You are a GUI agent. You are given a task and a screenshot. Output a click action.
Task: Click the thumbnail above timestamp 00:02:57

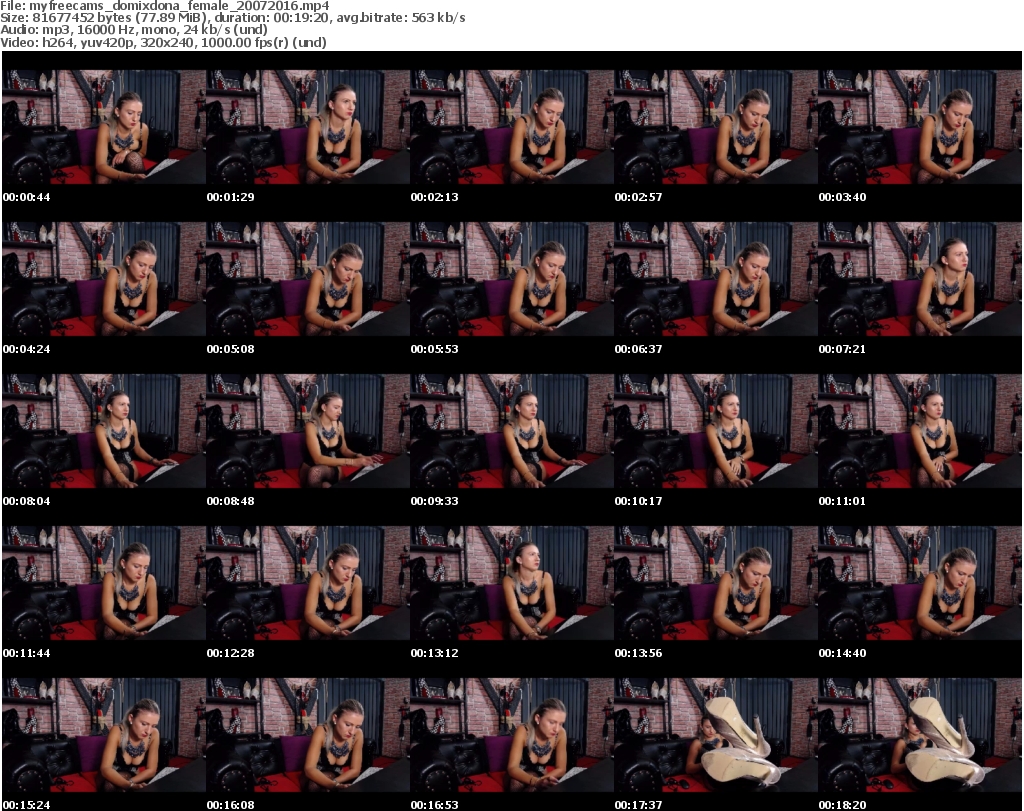tap(716, 127)
